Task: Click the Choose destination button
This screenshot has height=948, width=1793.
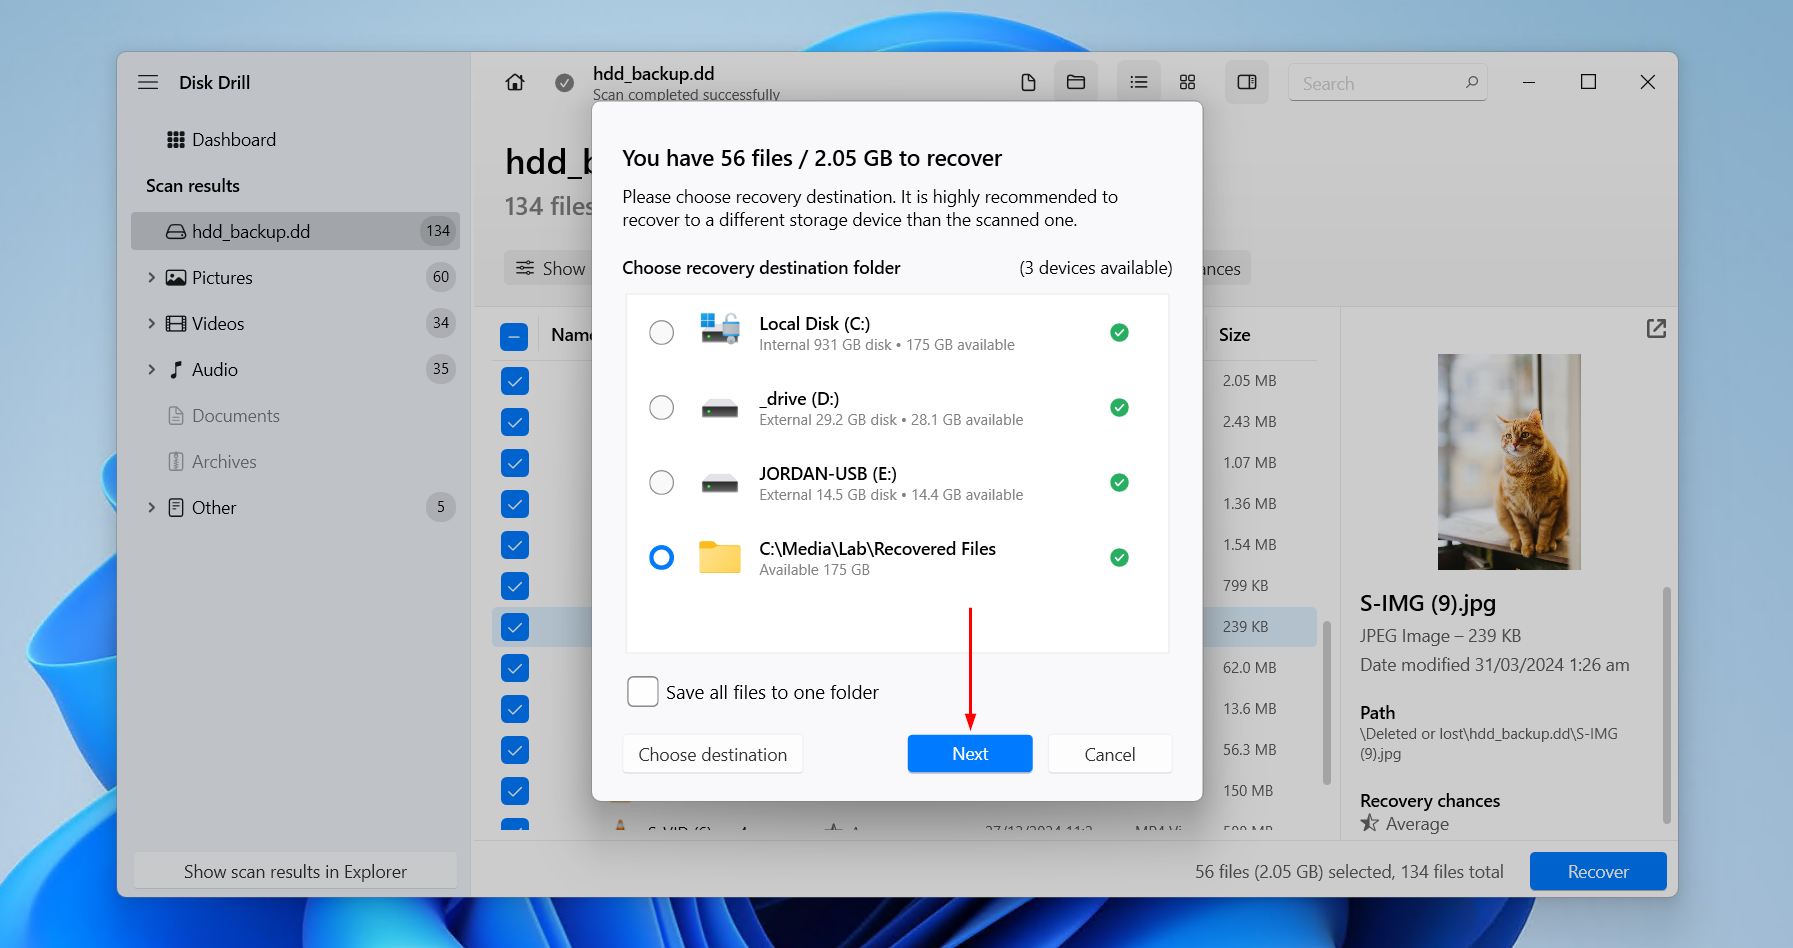Action: tap(712, 754)
